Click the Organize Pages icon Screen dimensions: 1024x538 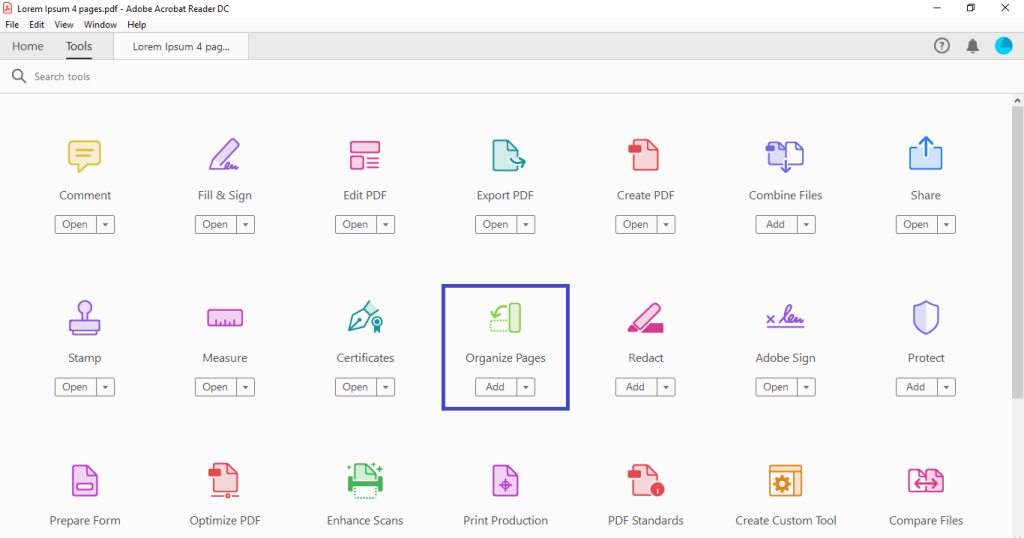pyautogui.click(x=505, y=318)
